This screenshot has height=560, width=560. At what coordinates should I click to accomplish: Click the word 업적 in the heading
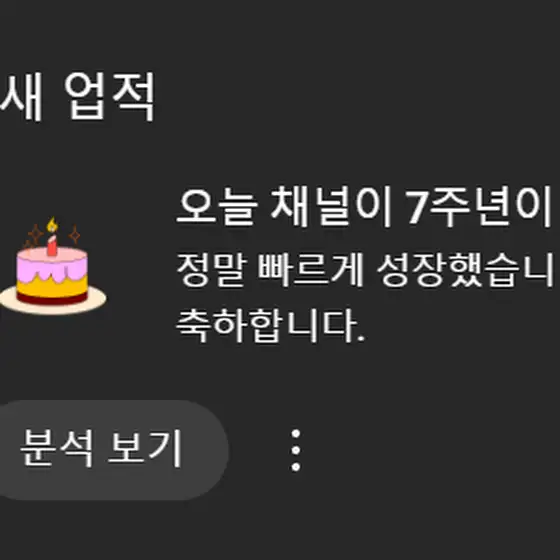110,96
